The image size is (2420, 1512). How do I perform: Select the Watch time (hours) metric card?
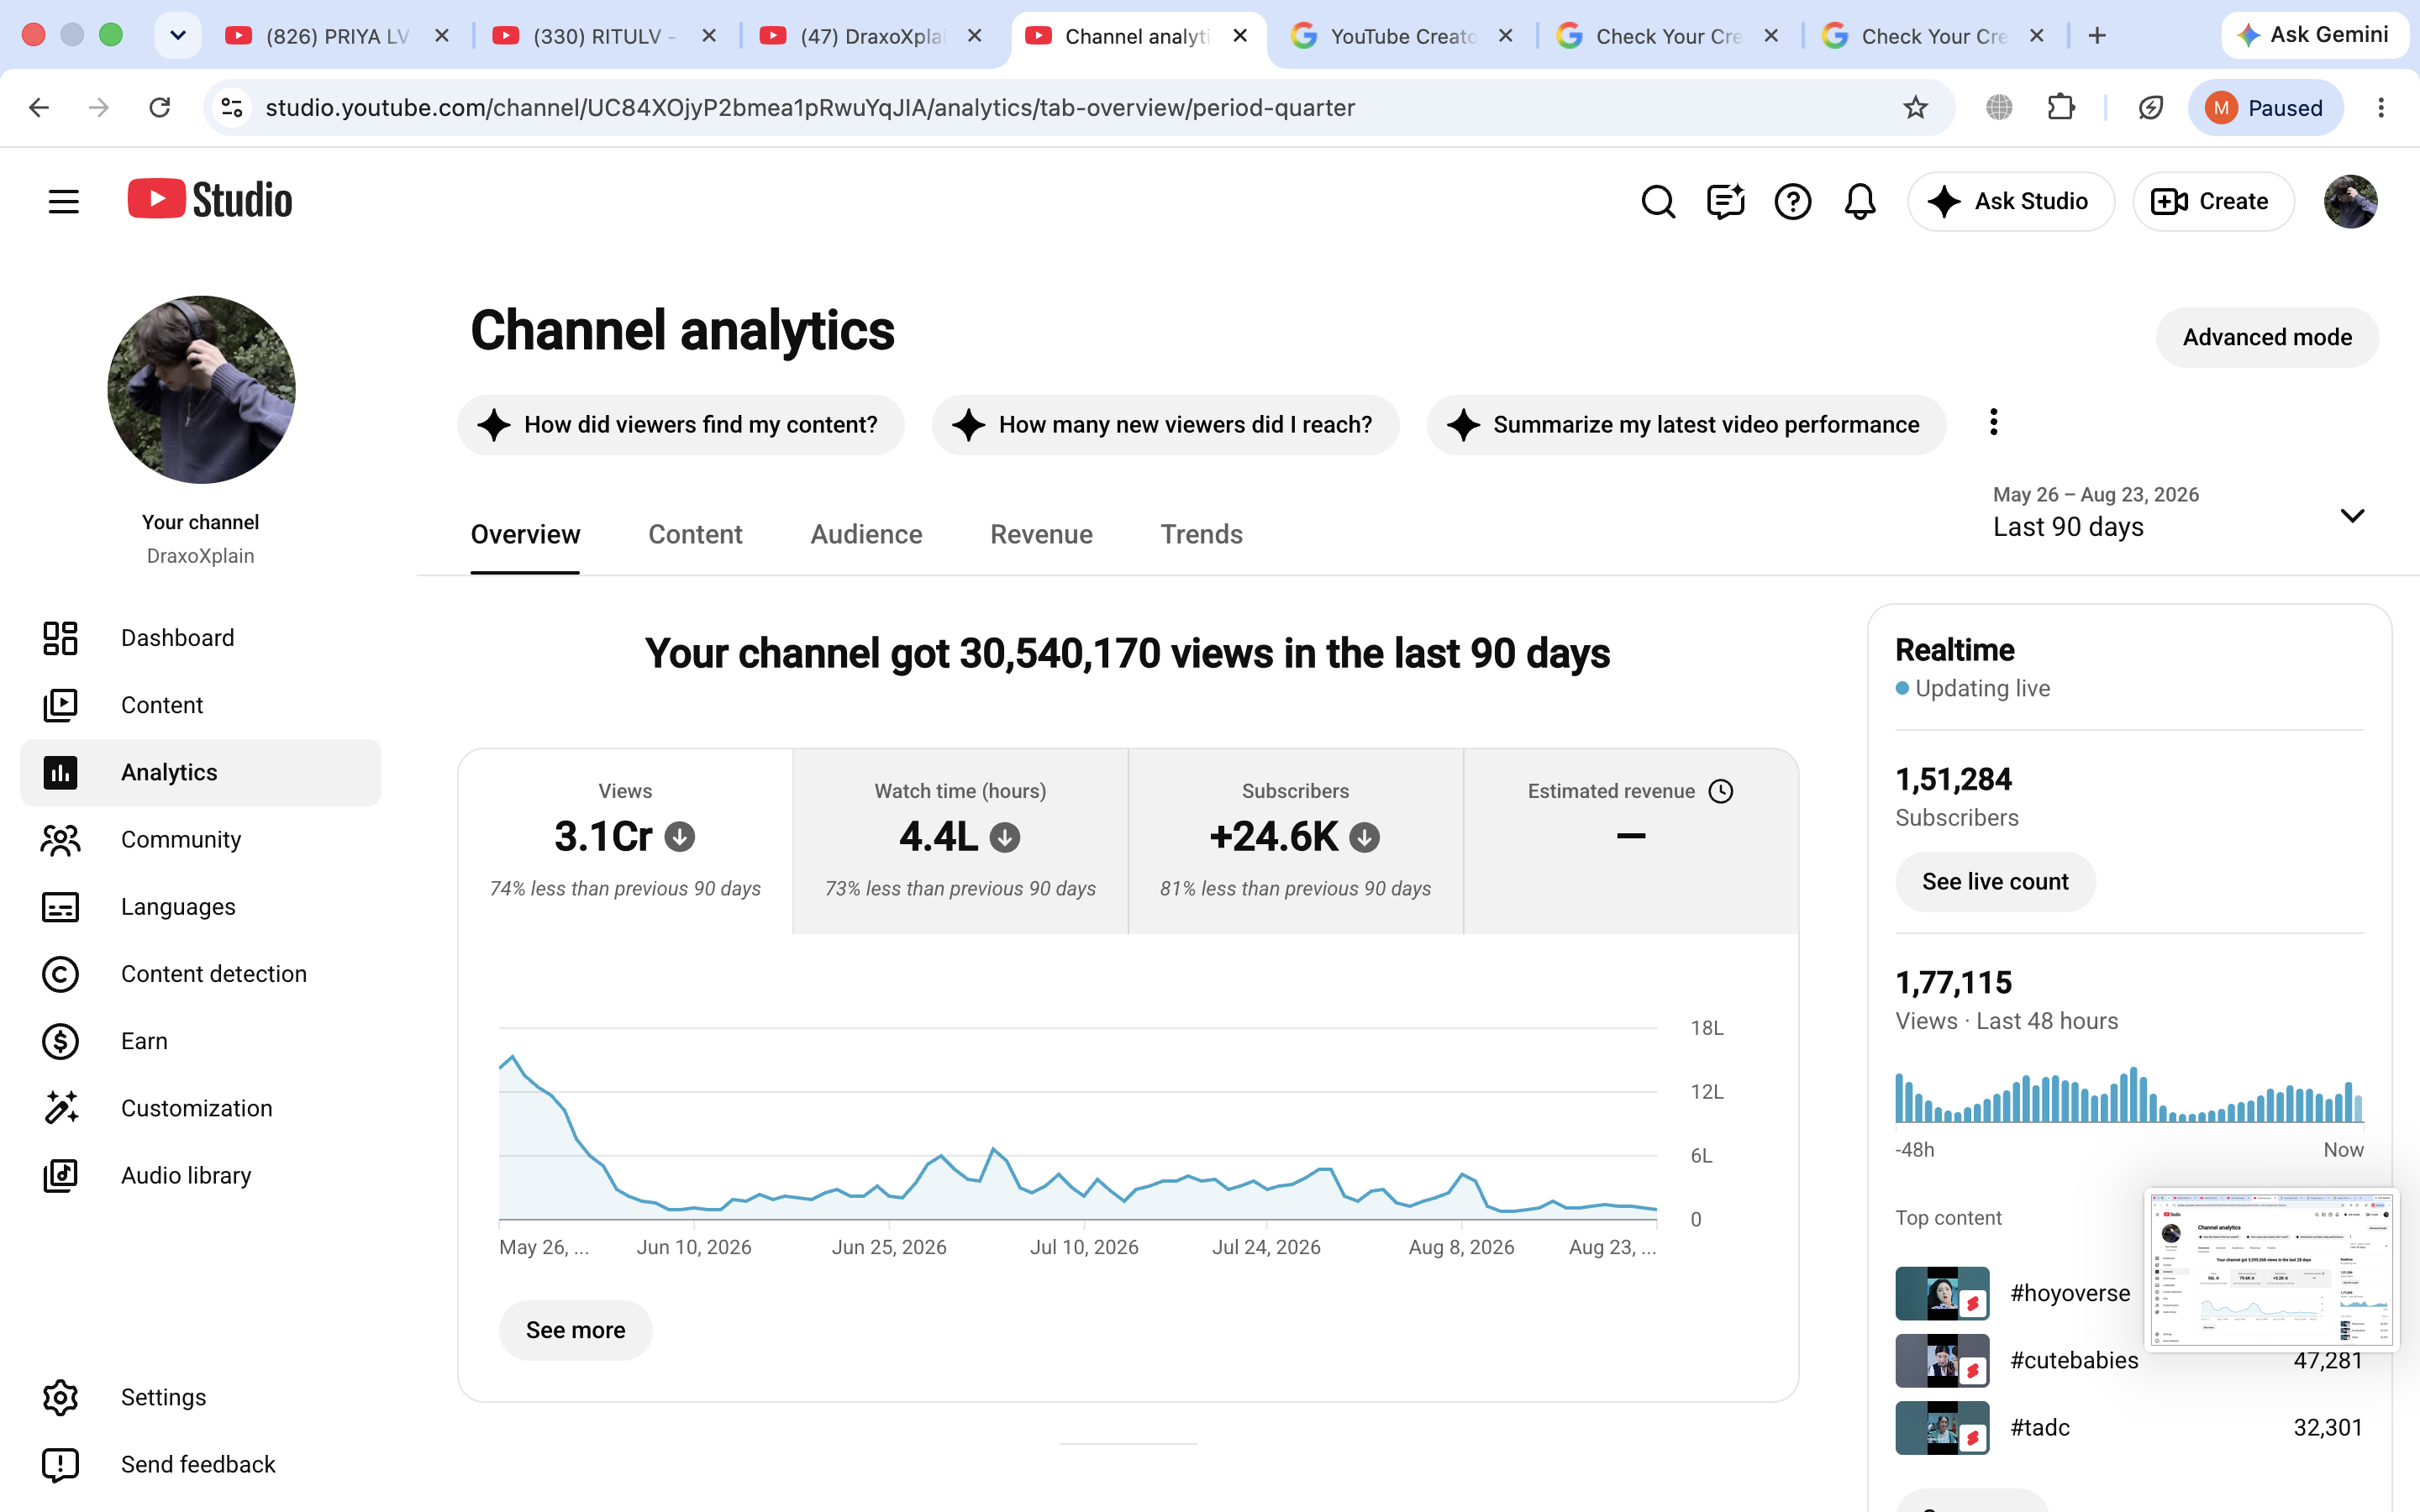pyautogui.click(x=960, y=841)
